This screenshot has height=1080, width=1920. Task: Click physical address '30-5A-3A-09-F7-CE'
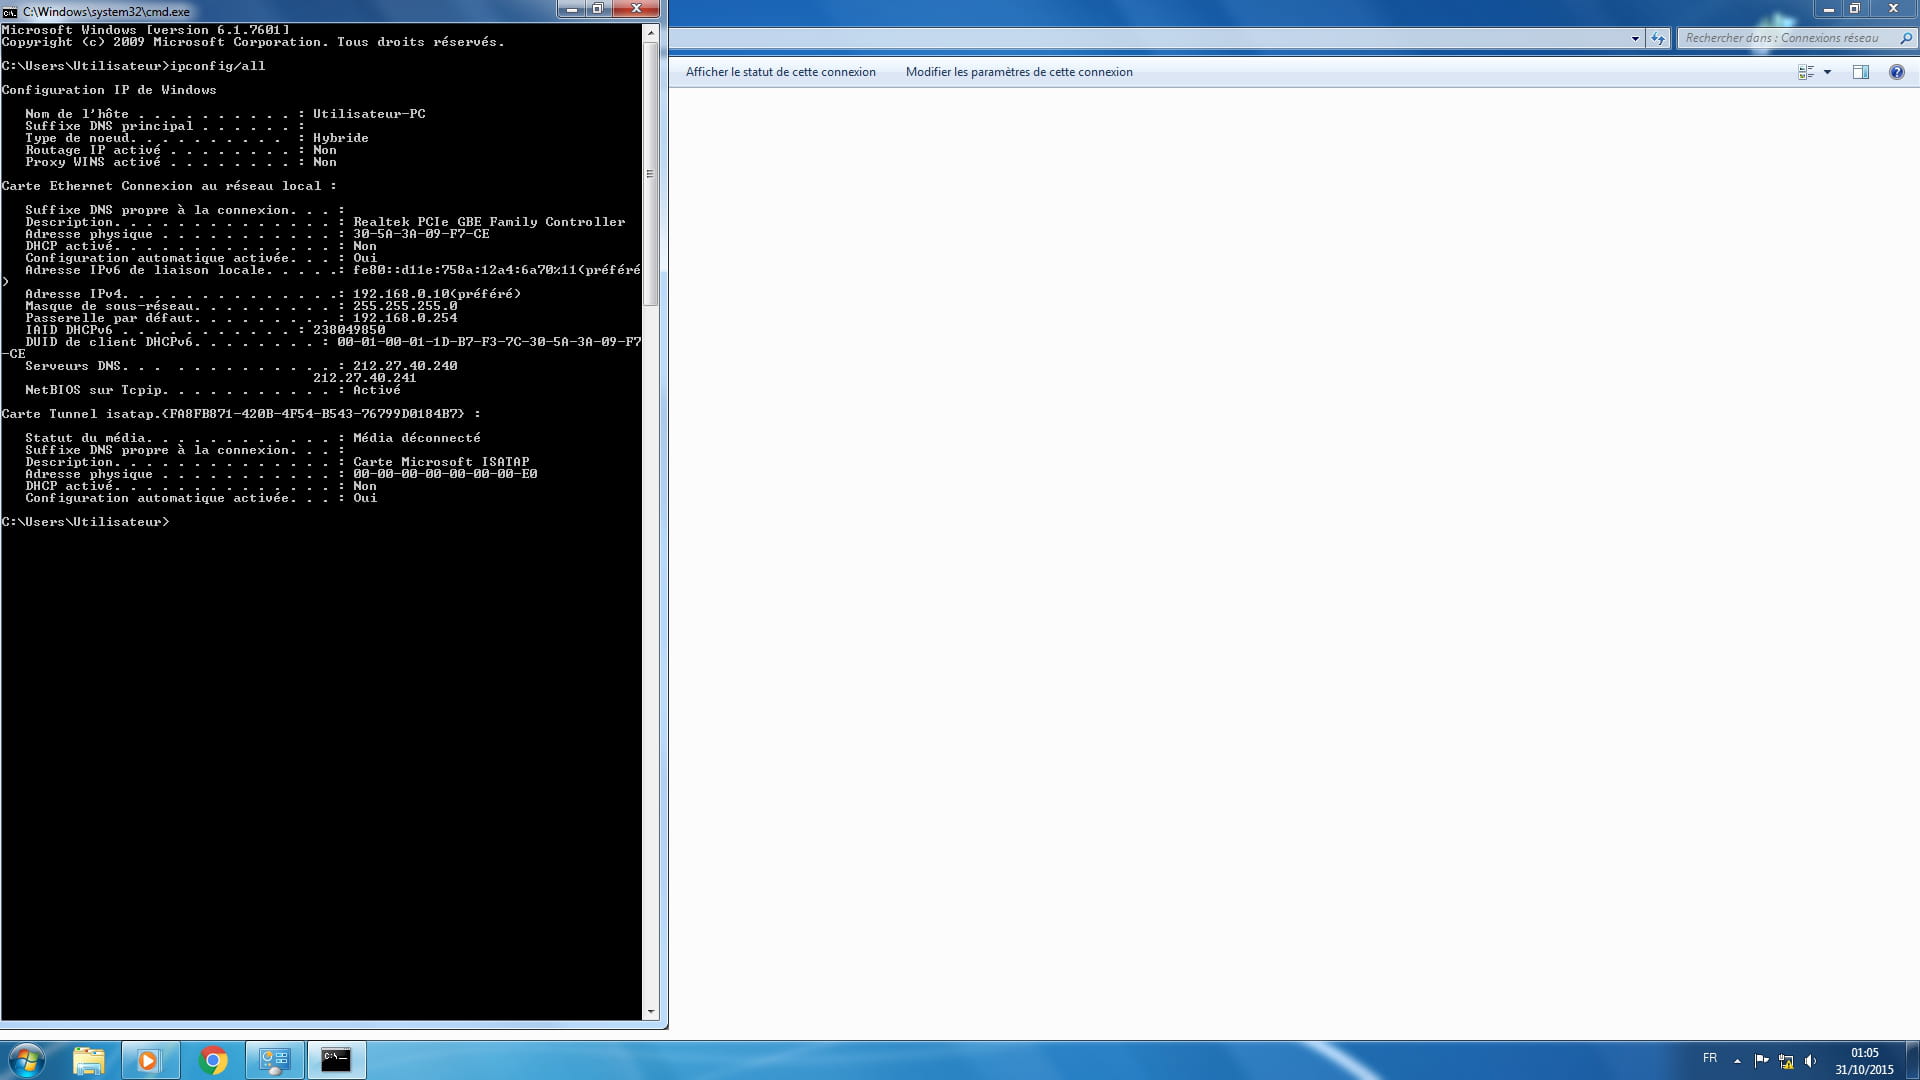pos(421,234)
